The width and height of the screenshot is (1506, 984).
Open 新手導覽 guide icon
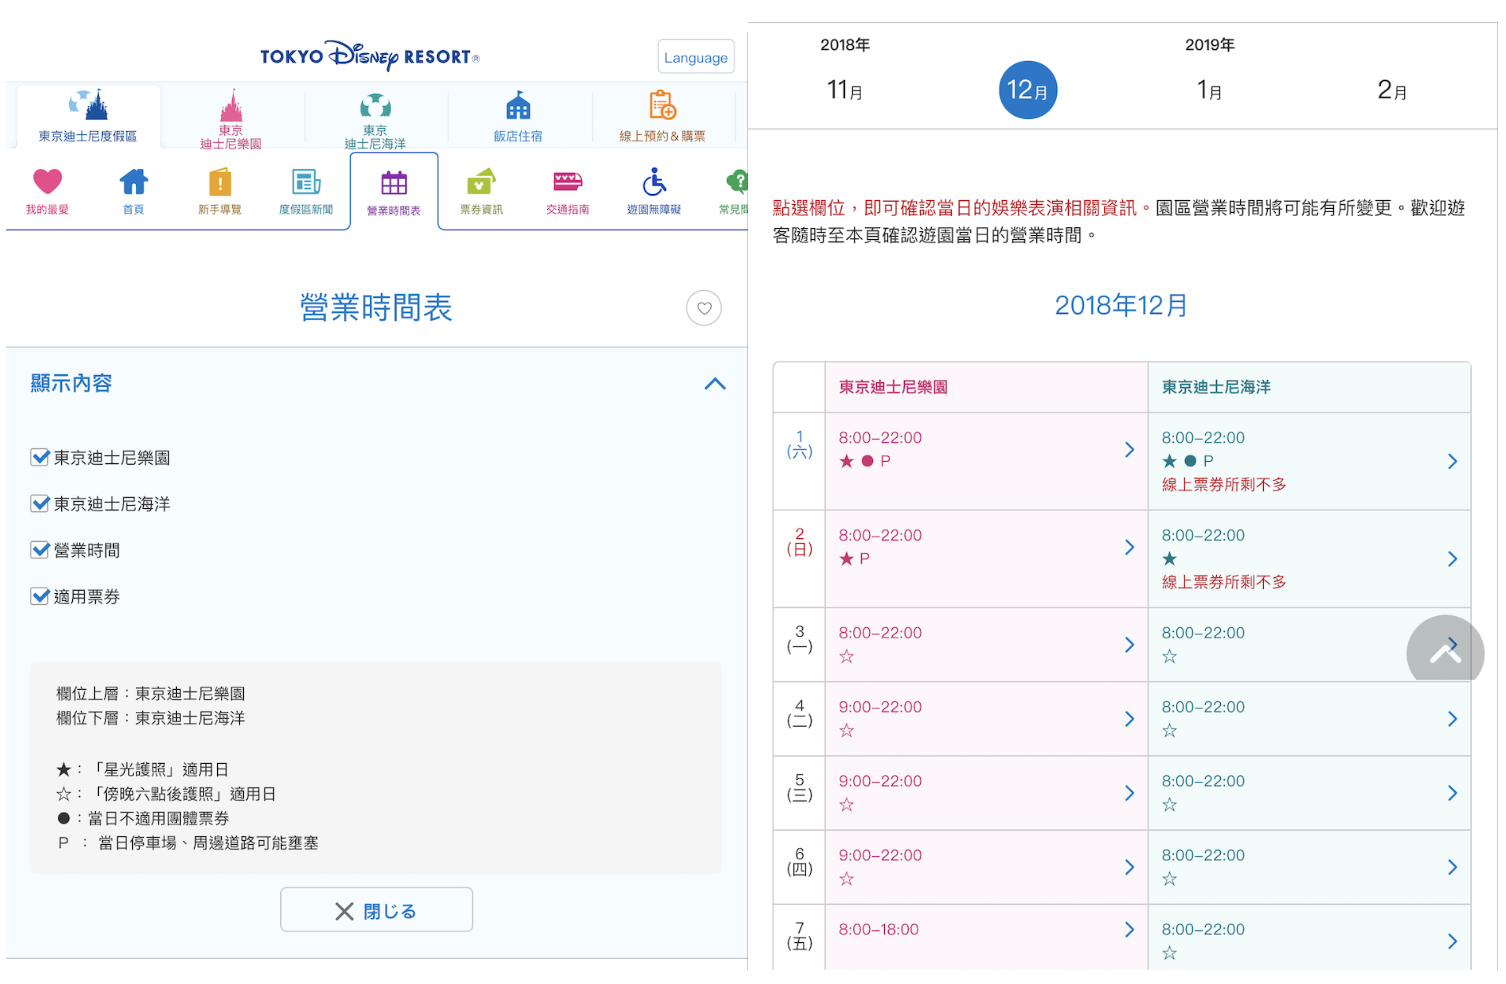(x=219, y=183)
